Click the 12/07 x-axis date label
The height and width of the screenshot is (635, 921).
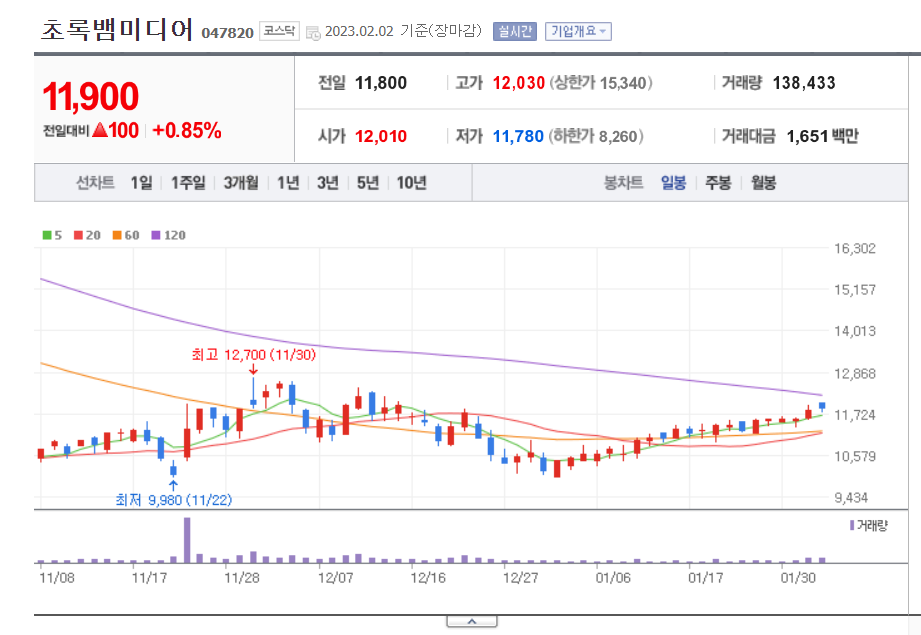(x=335, y=578)
